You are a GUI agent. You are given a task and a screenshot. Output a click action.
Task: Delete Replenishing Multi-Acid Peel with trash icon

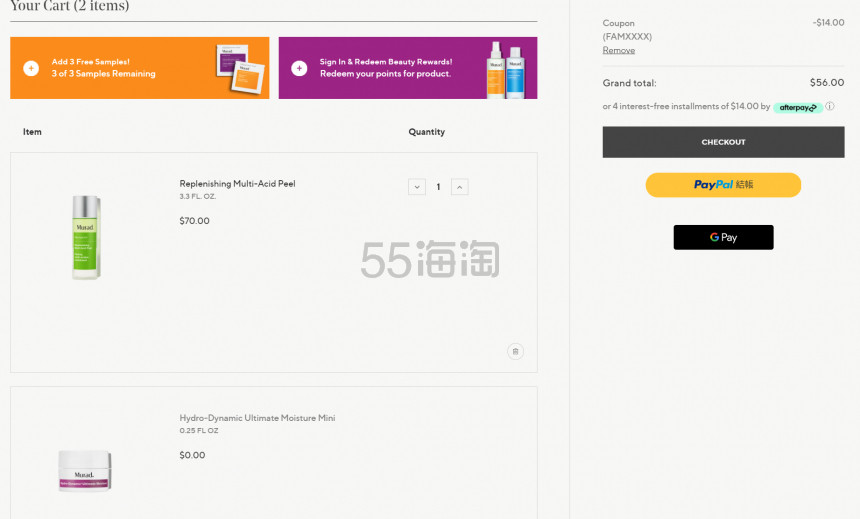[516, 351]
